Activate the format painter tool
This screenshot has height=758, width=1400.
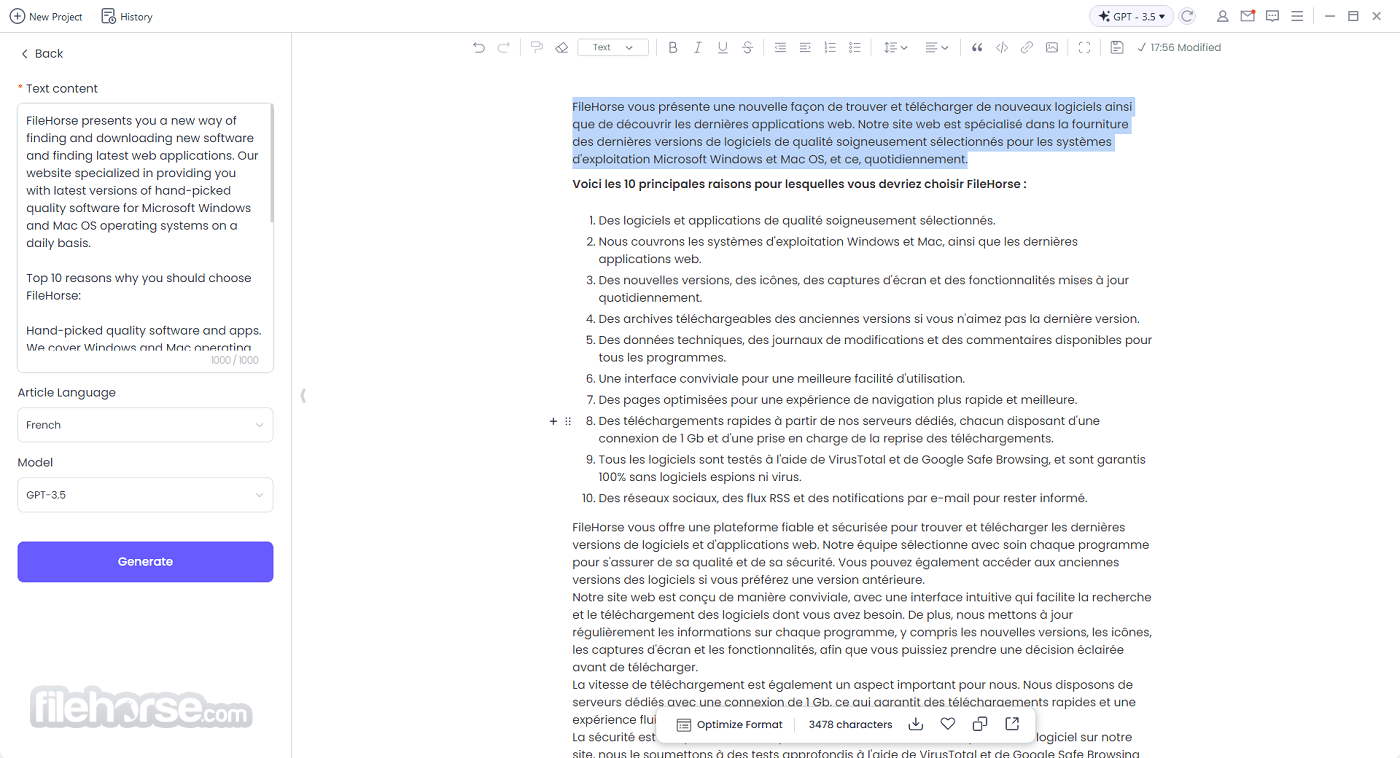(x=536, y=47)
